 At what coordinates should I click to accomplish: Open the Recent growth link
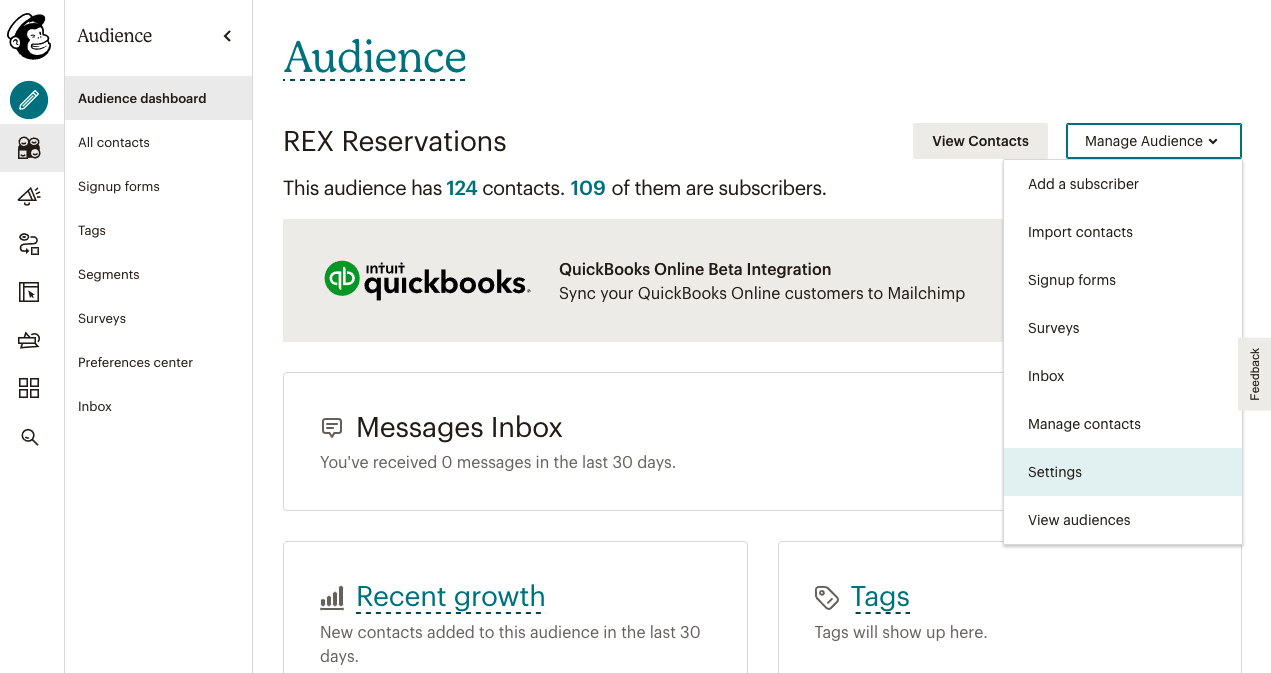pyautogui.click(x=450, y=597)
